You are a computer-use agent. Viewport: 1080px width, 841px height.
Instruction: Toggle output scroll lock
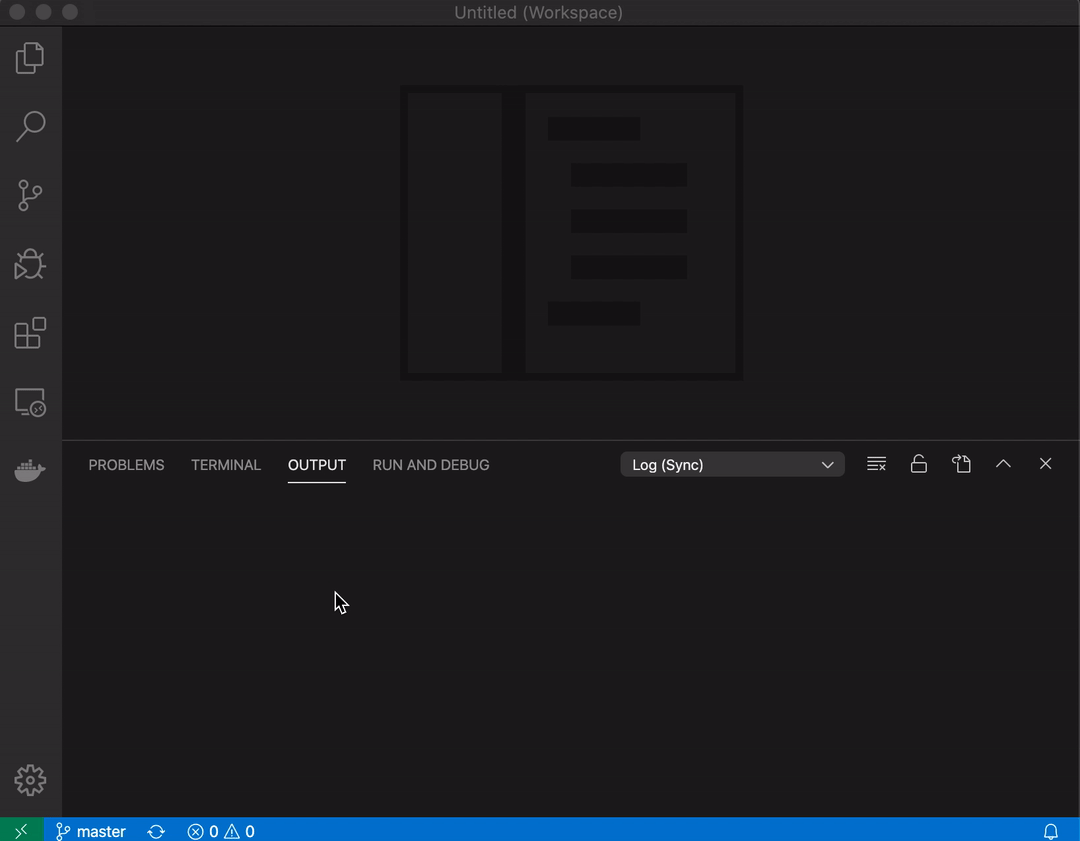[x=919, y=464]
